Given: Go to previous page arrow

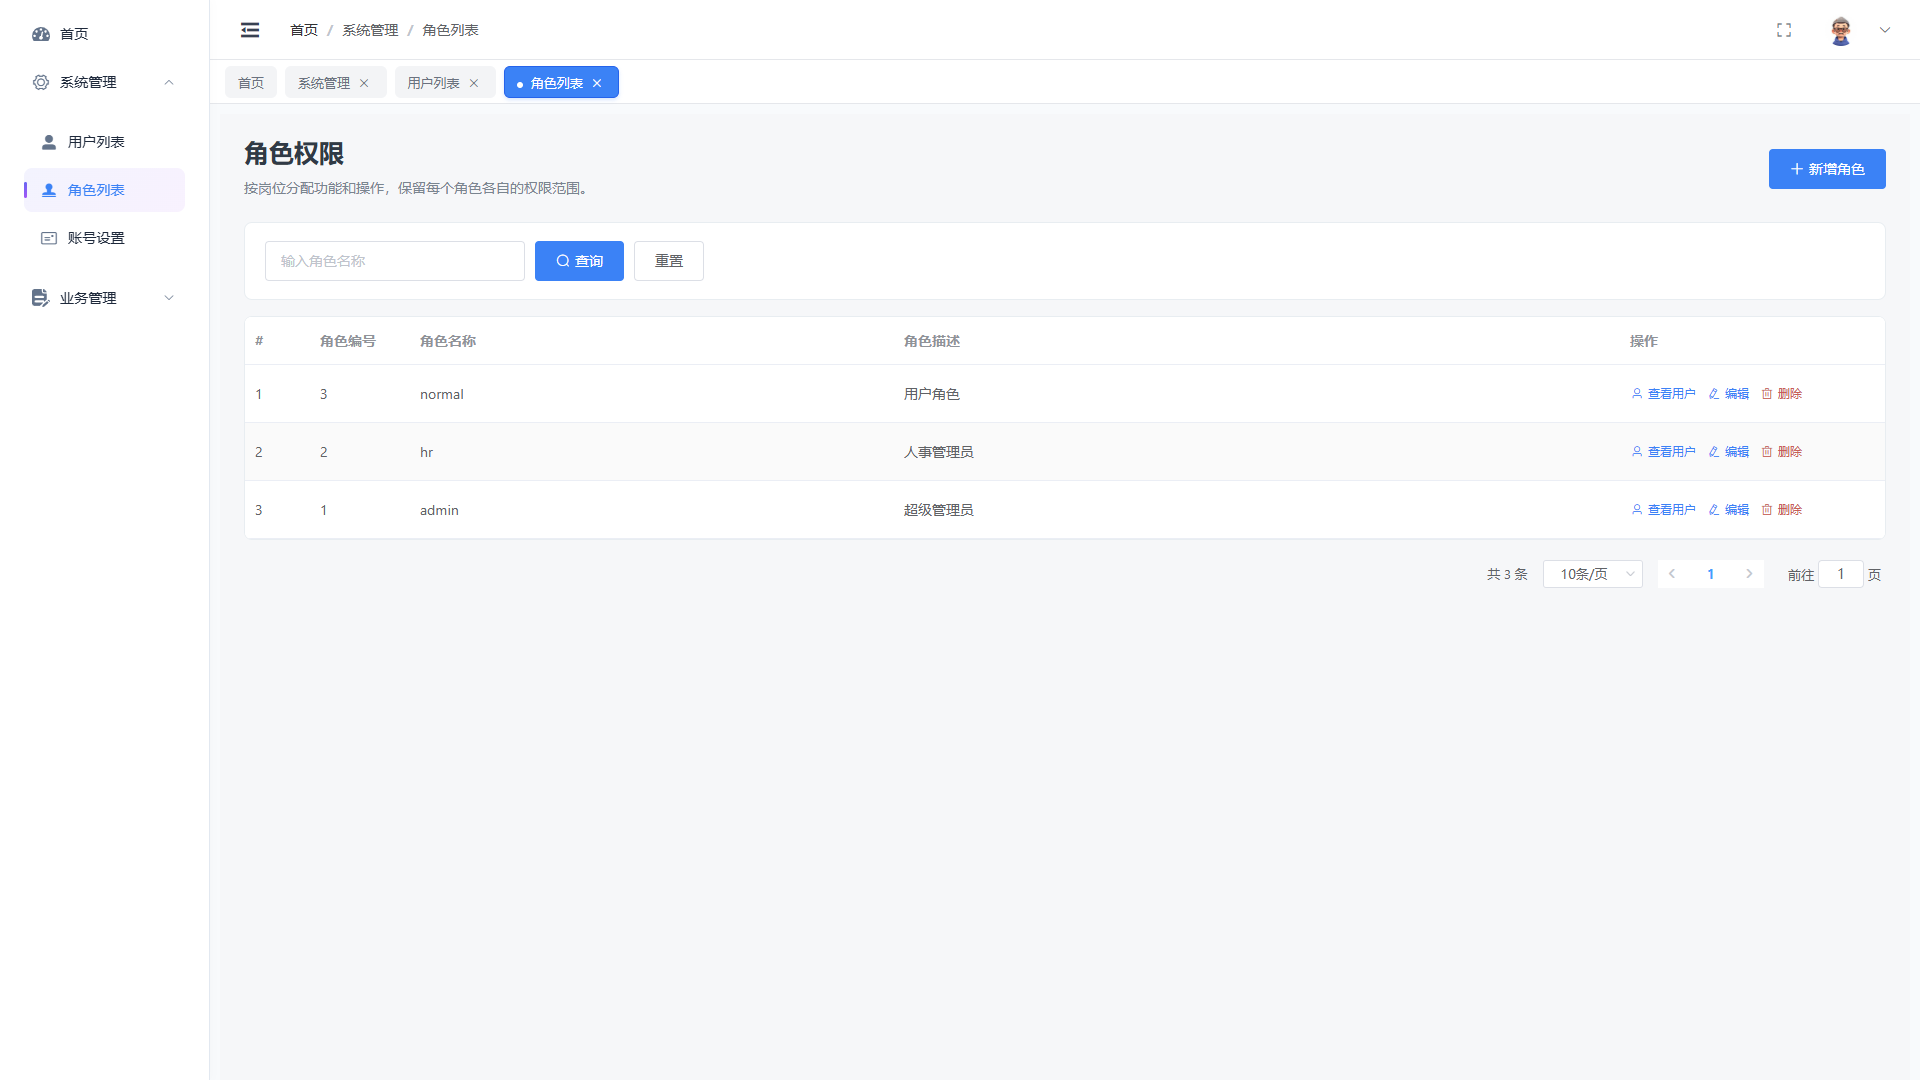Looking at the screenshot, I should [x=1672, y=574].
